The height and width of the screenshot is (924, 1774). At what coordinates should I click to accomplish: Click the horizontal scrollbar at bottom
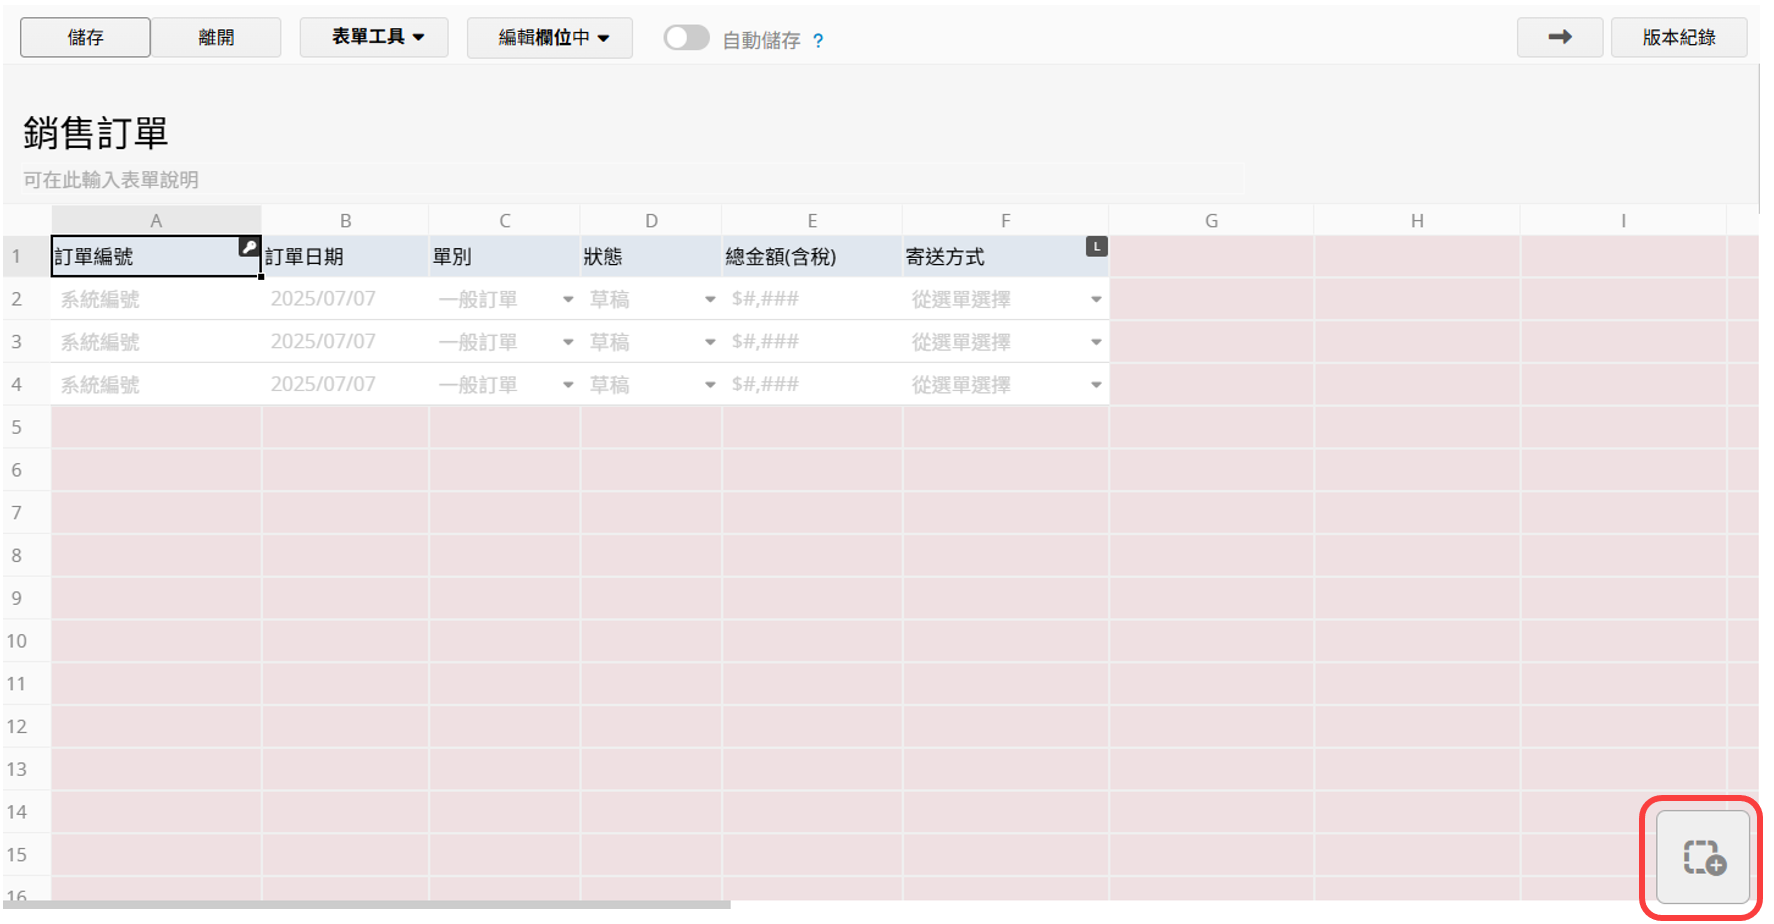point(367,905)
